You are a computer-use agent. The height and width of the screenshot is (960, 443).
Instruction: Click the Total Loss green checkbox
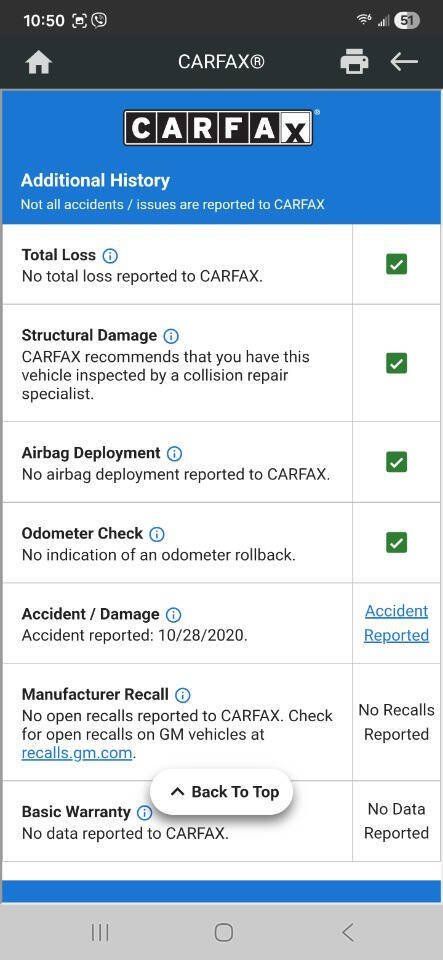[396, 264]
